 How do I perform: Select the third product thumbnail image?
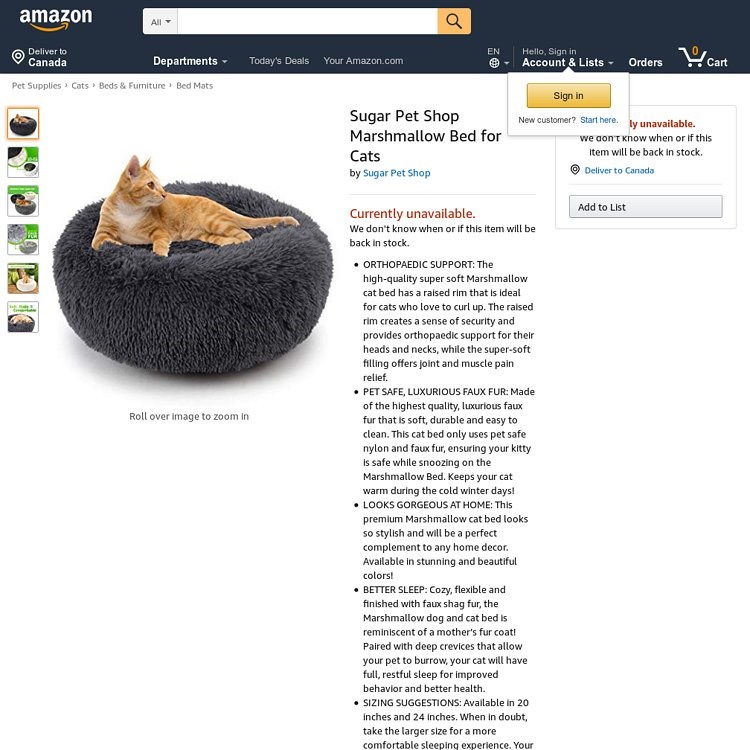(23, 201)
